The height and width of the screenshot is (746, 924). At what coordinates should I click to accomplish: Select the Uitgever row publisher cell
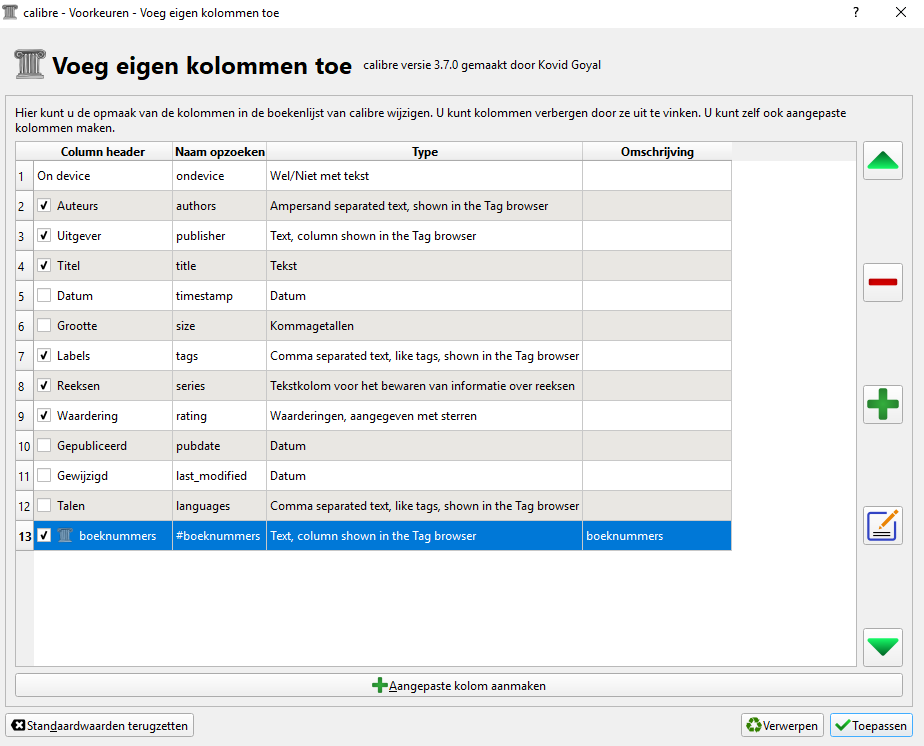[219, 236]
